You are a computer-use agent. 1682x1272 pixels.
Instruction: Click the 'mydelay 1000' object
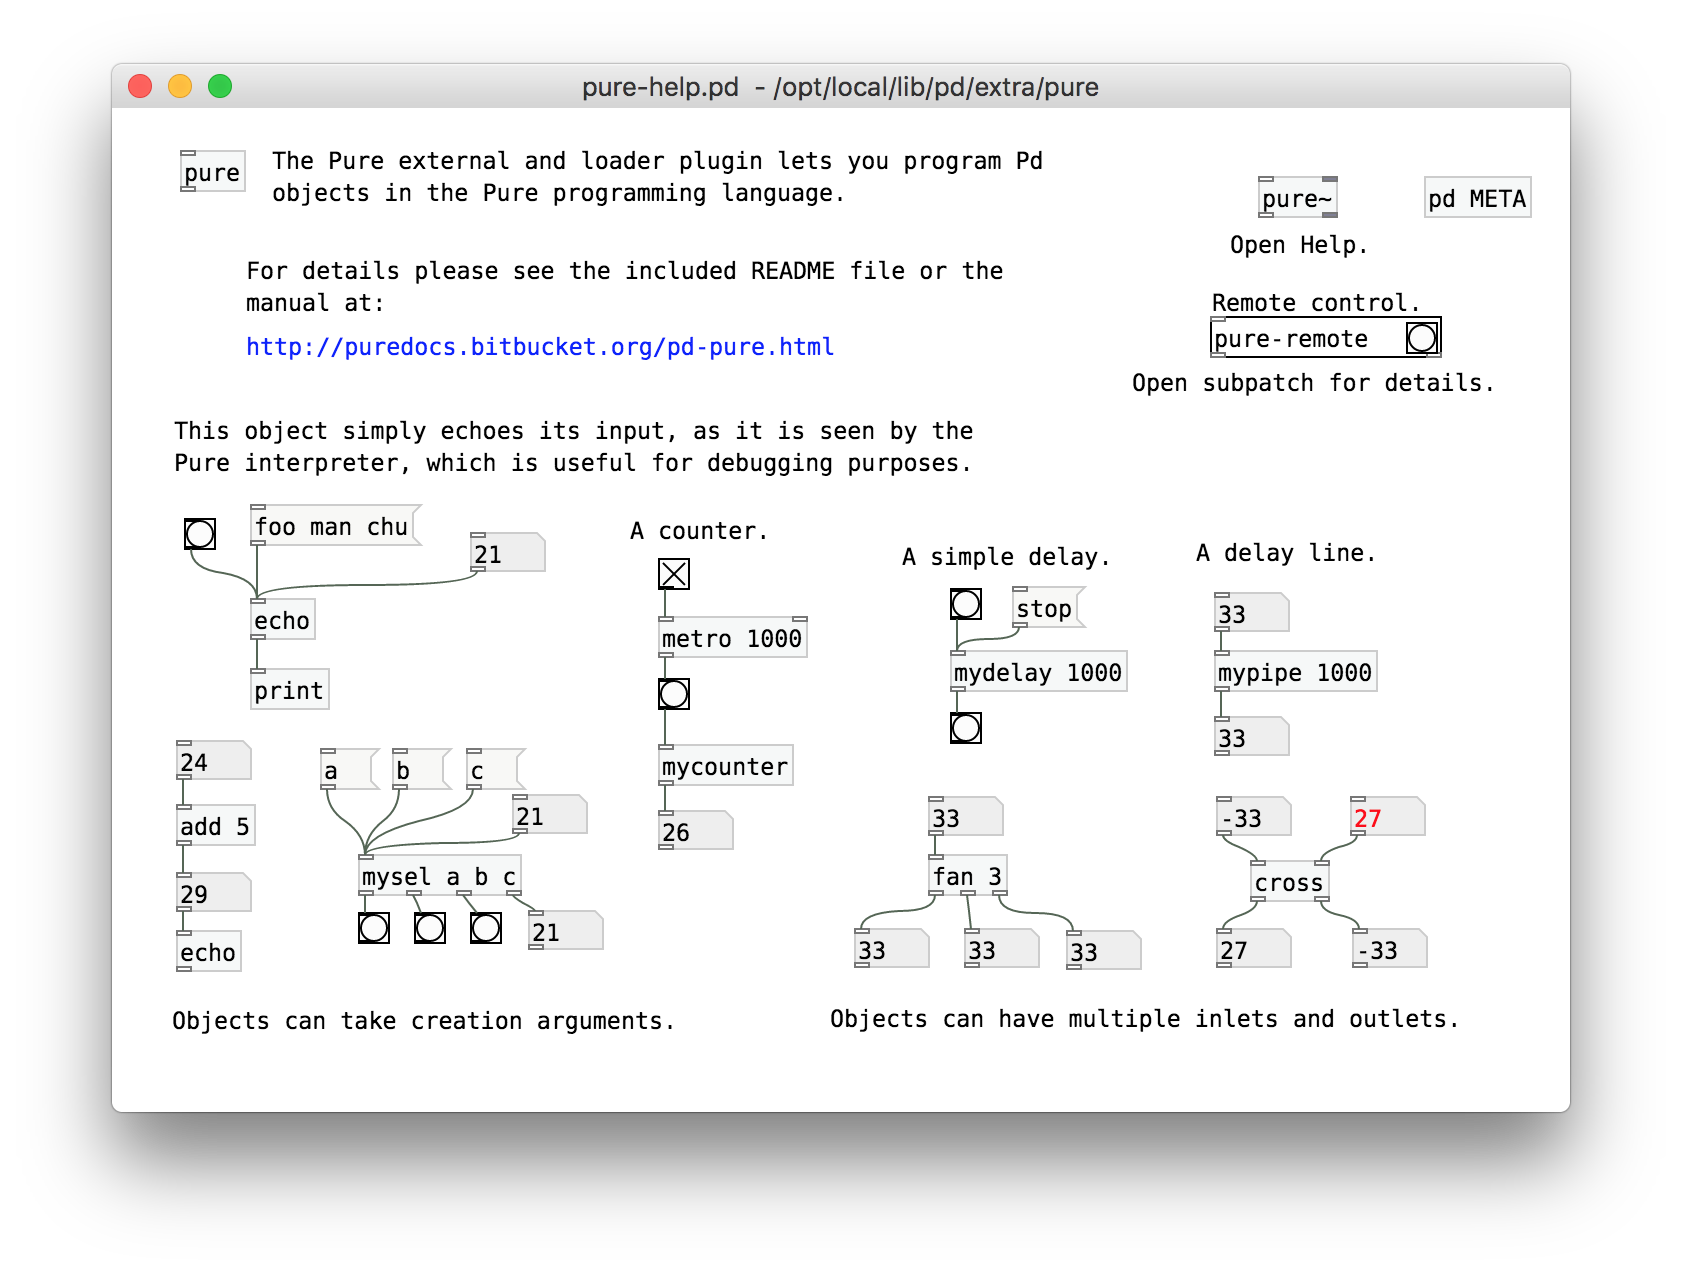[1039, 672]
